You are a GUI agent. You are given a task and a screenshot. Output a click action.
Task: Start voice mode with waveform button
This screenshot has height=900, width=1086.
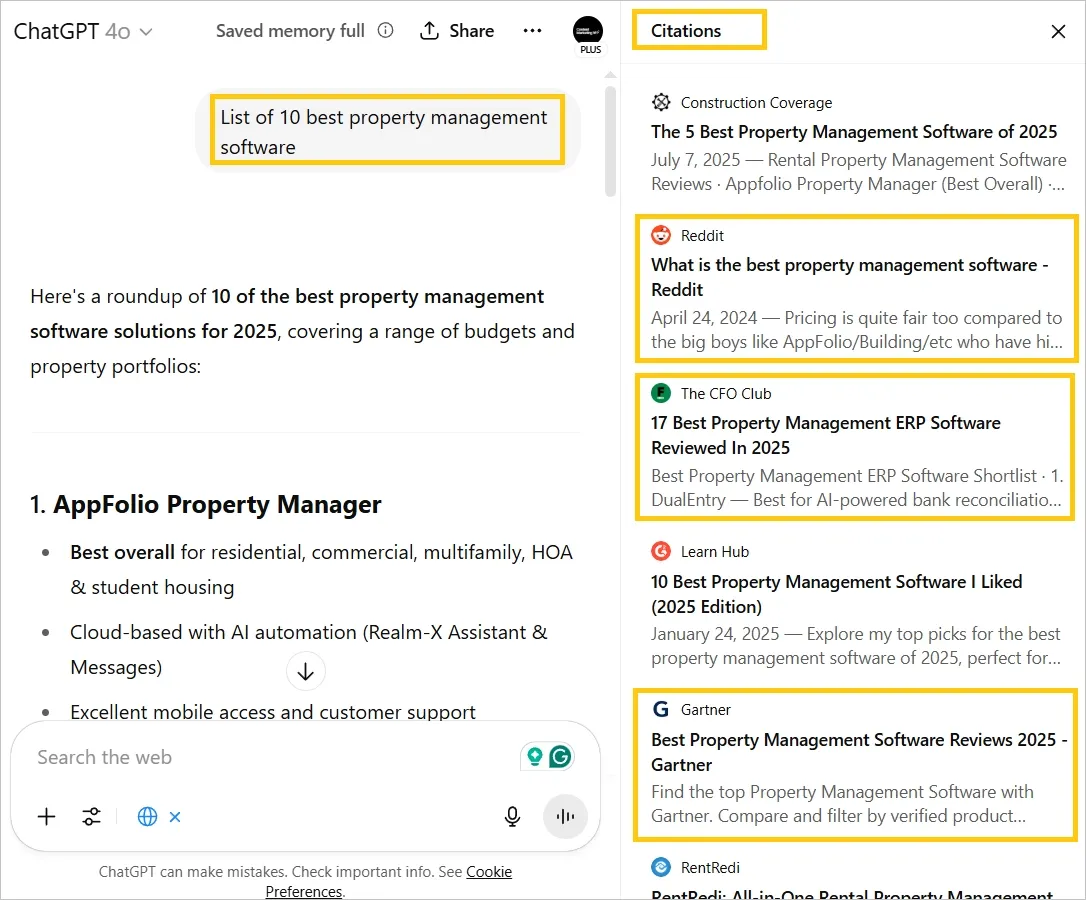click(x=566, y=817)
